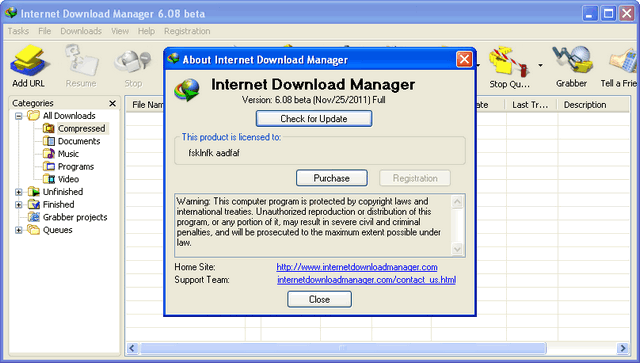This screenshot has height=363, width=640.
Task: Click the Last Try column header
Action: click(532, 105)
